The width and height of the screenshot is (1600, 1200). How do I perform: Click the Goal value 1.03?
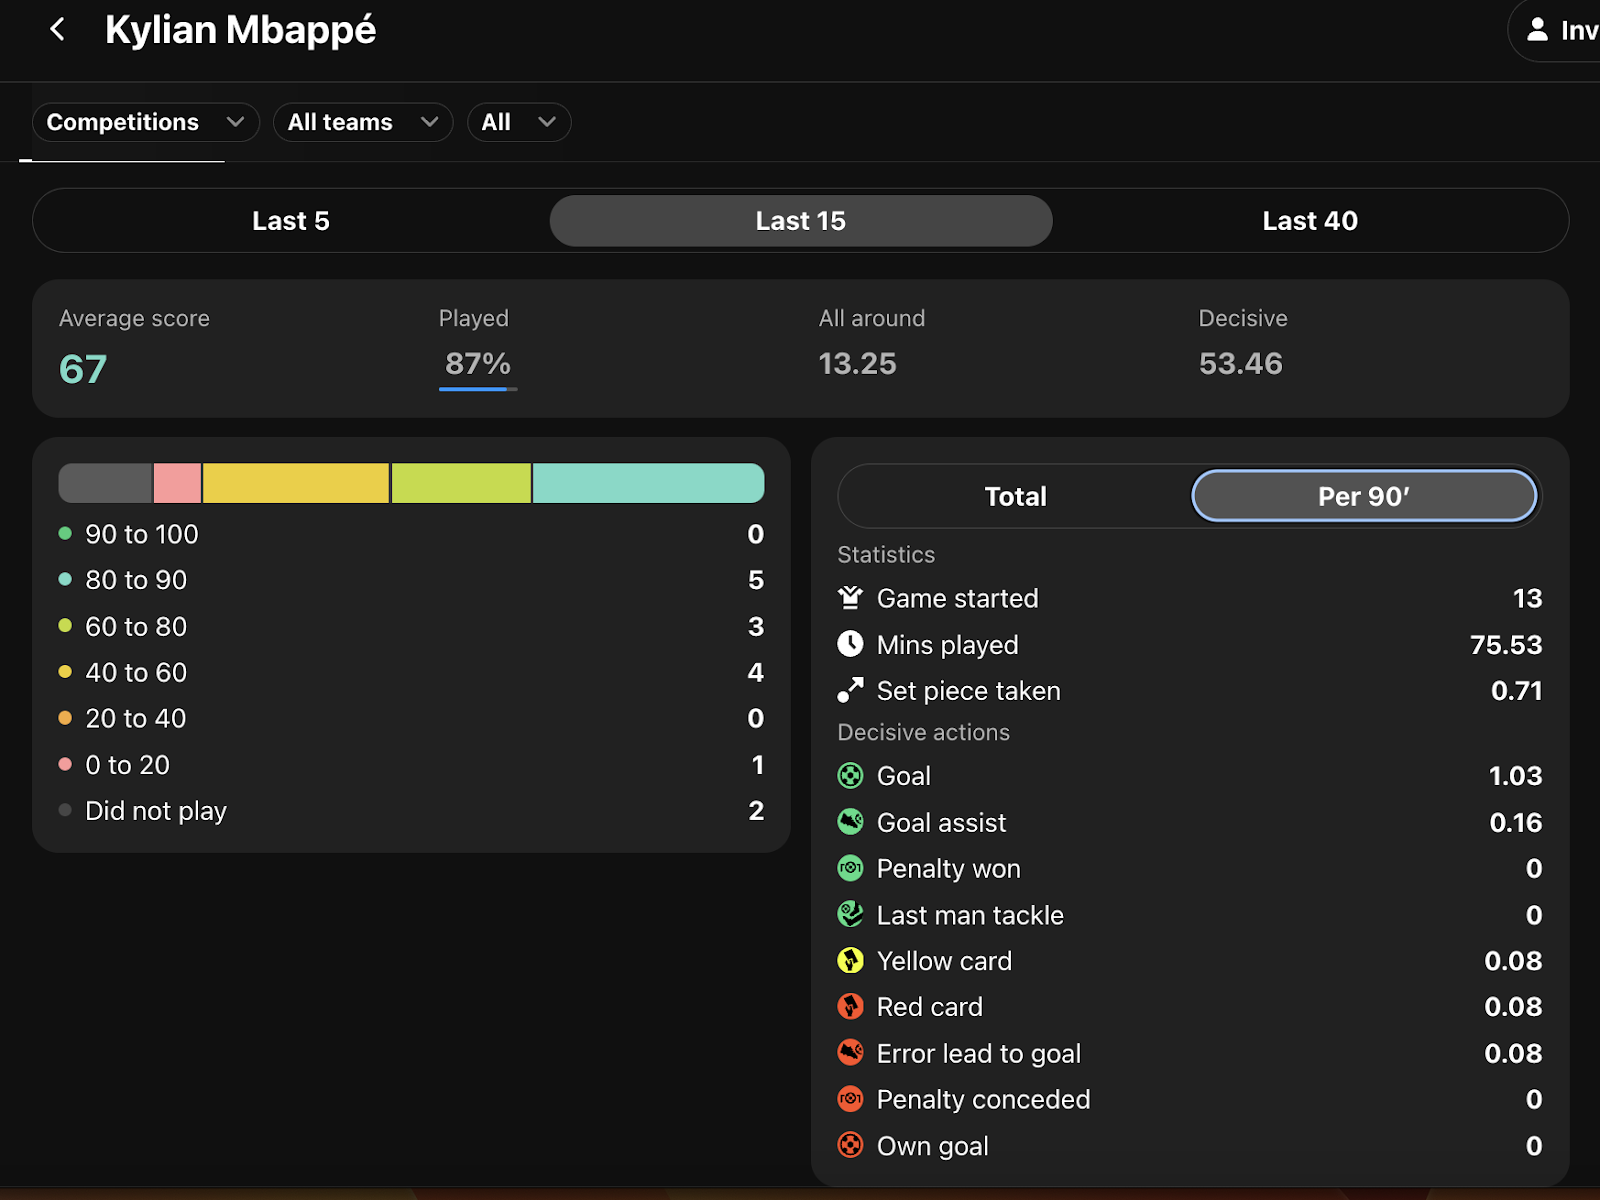pos(1516,775)
